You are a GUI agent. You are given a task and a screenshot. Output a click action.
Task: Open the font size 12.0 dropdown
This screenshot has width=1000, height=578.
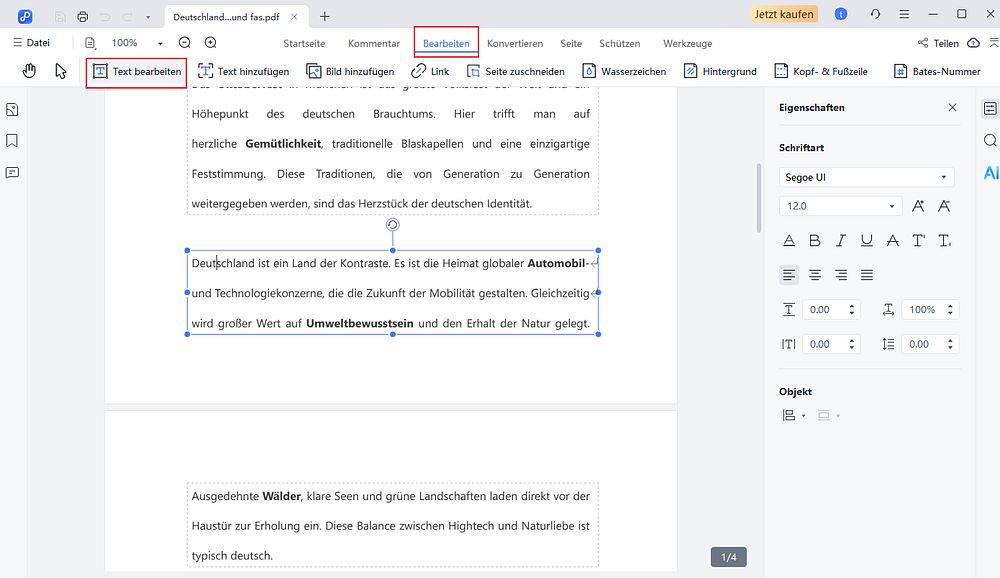pyautogui.click(x=841, y=206)
